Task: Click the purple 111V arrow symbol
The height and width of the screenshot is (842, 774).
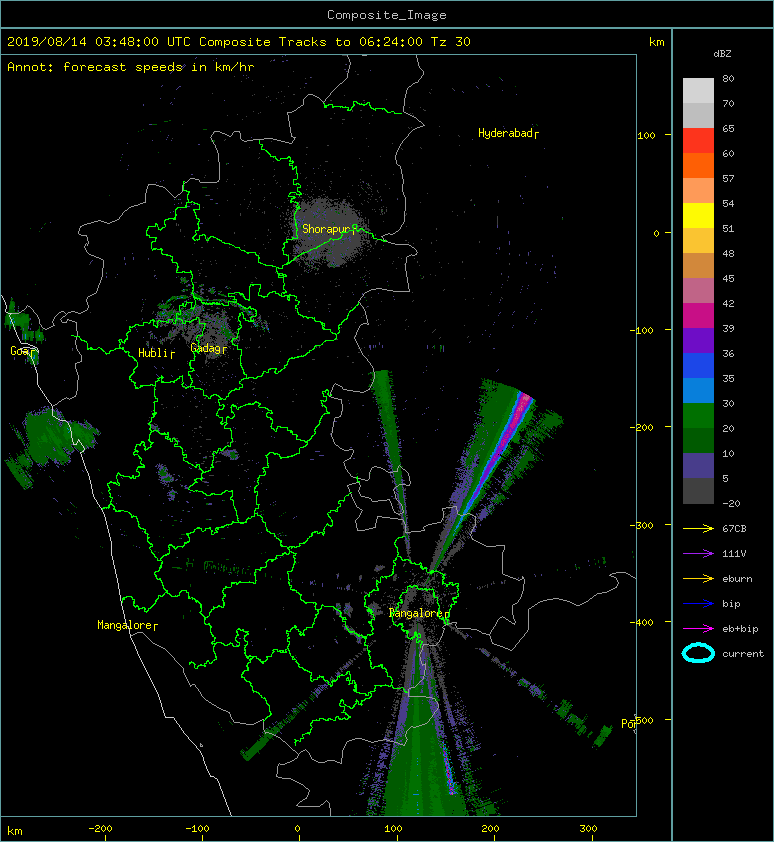Action: [x=698, y=554]
